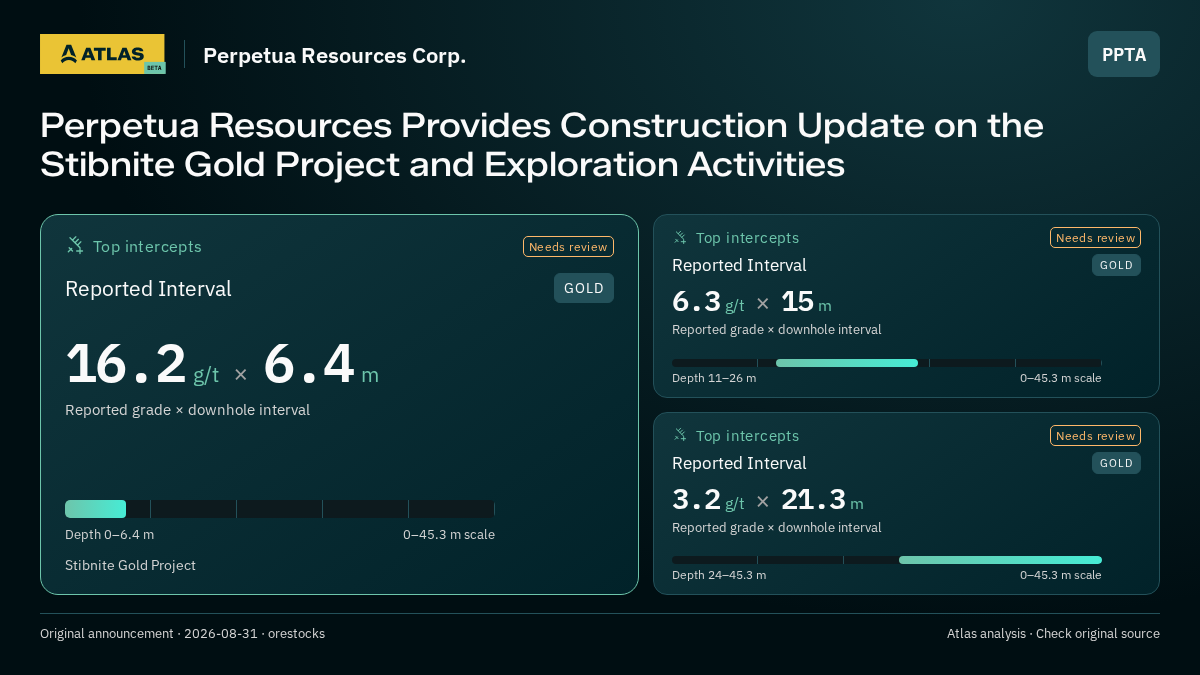Click Needs review badge on the 16.2 g/t card

[568, 247]
